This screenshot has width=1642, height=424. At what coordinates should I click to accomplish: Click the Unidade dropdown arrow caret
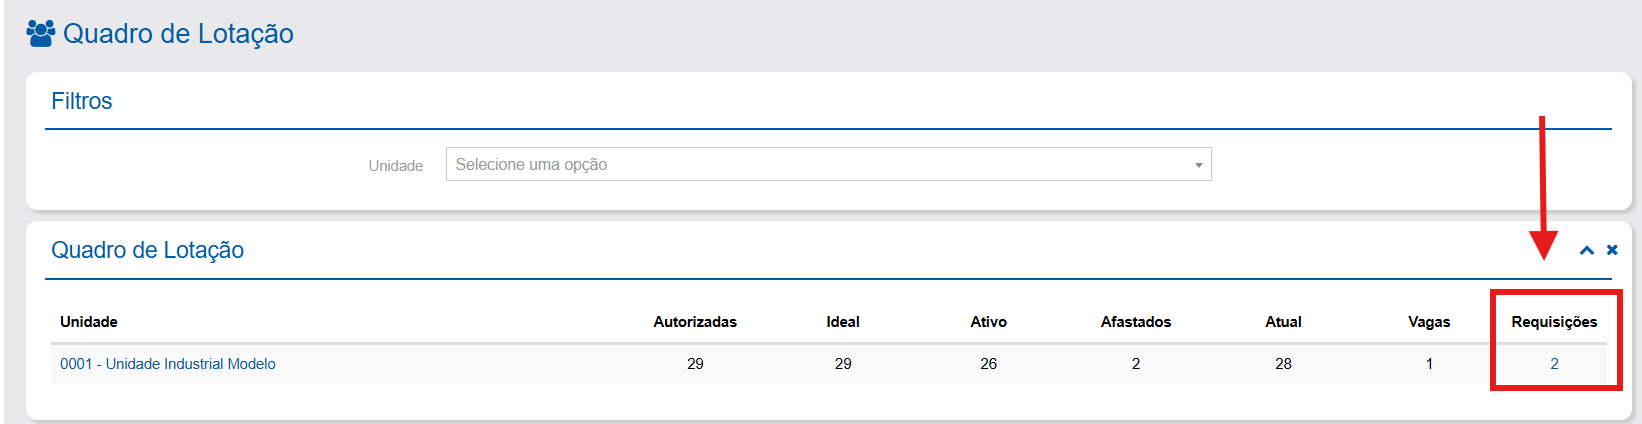click(x=1198, y=165)
